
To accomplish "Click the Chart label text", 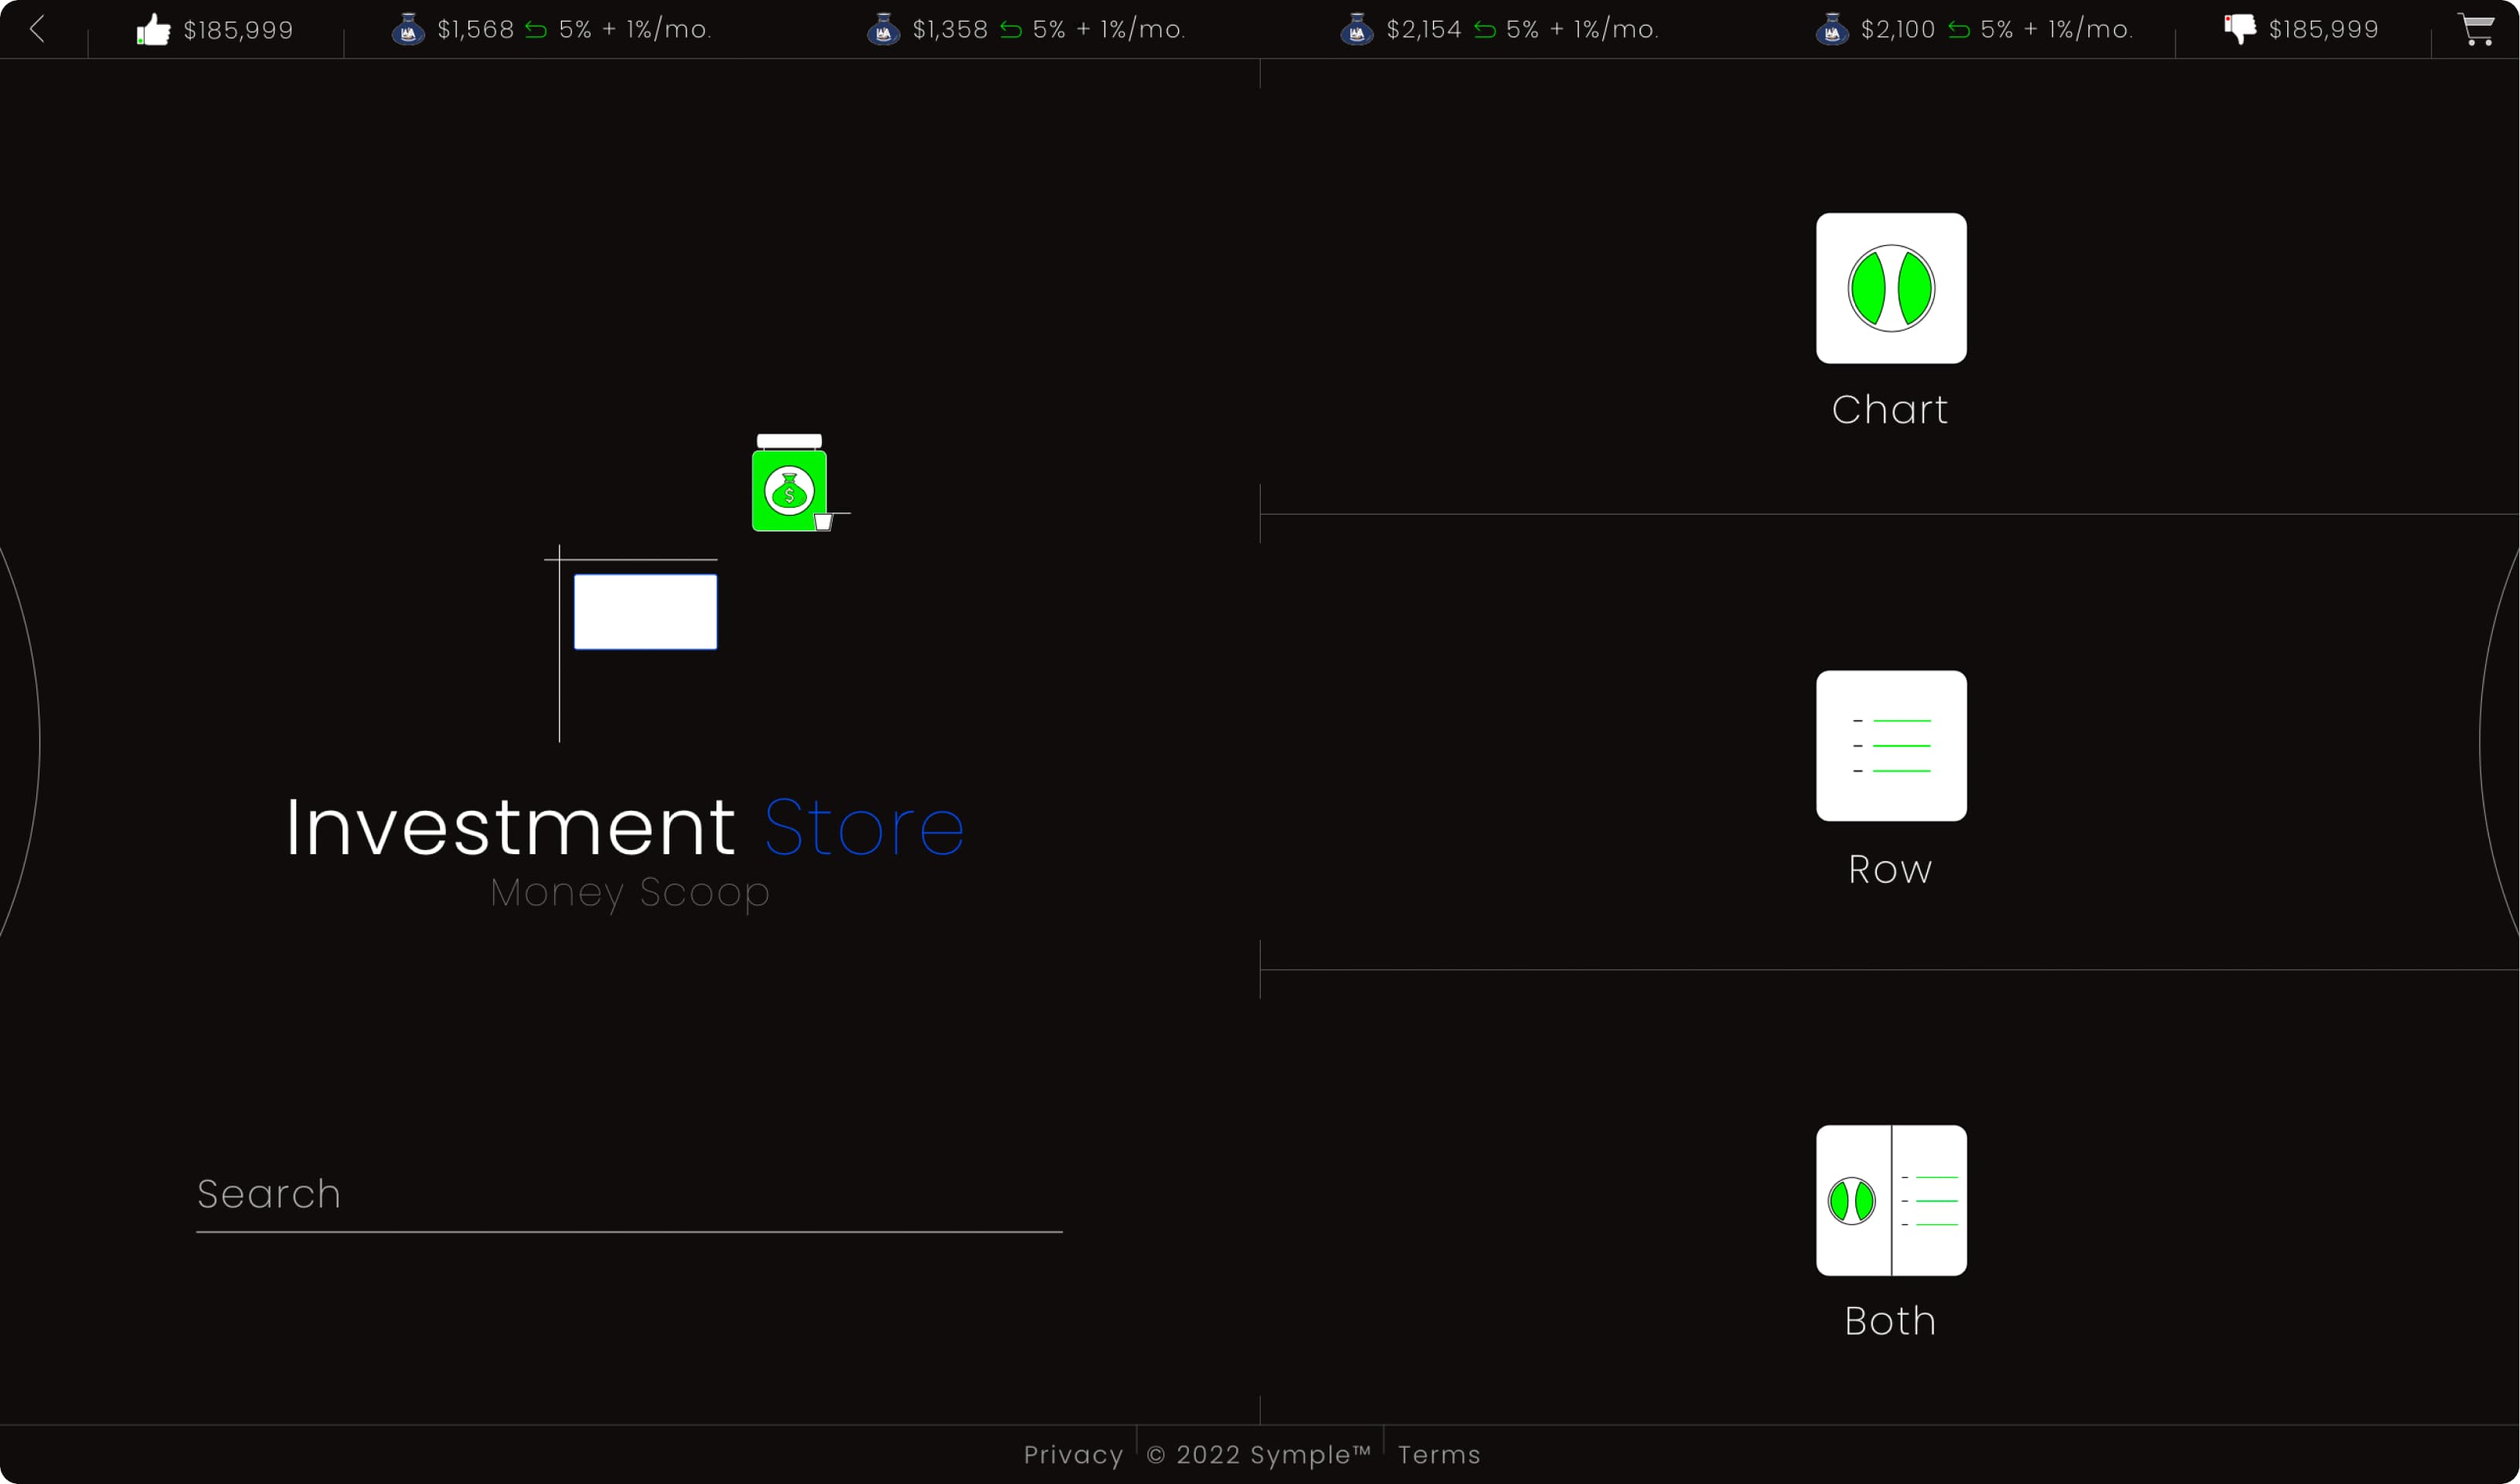I will [1889, 410].
